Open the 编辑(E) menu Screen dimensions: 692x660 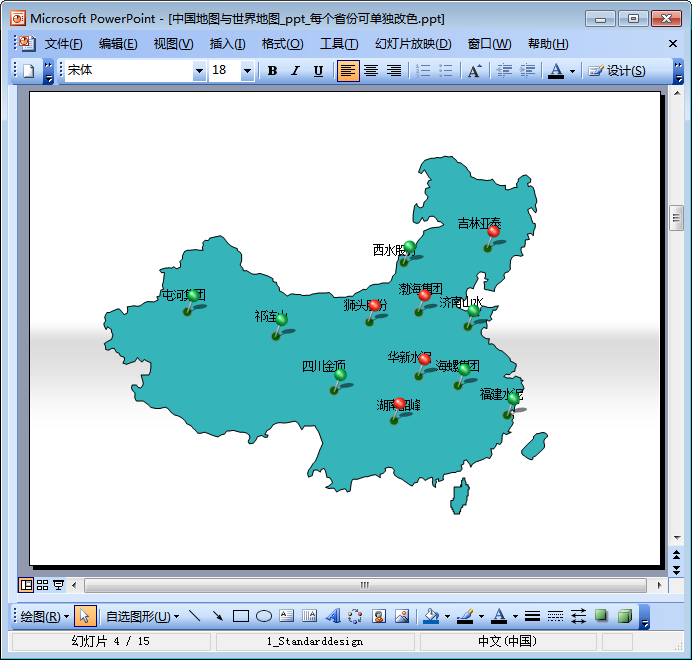click(x=118, y=44)
